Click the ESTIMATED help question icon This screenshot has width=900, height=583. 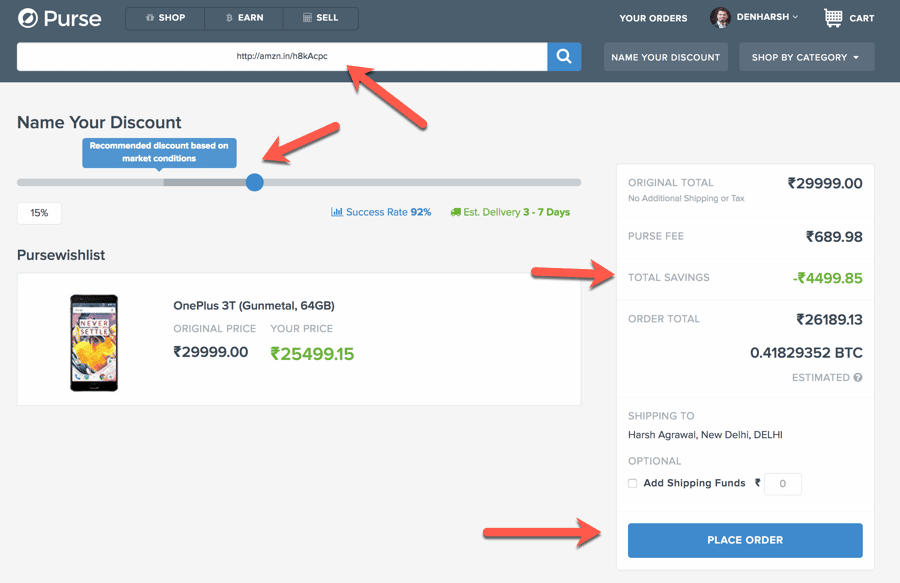858,378
